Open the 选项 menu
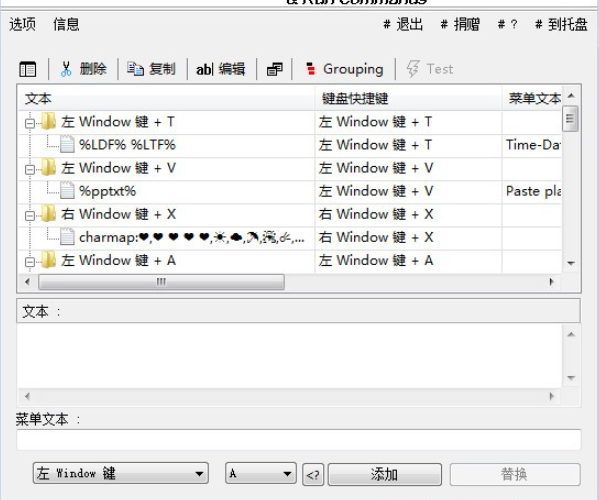The height and width of the screenshot is (500, 599). [x=23, y=24]
